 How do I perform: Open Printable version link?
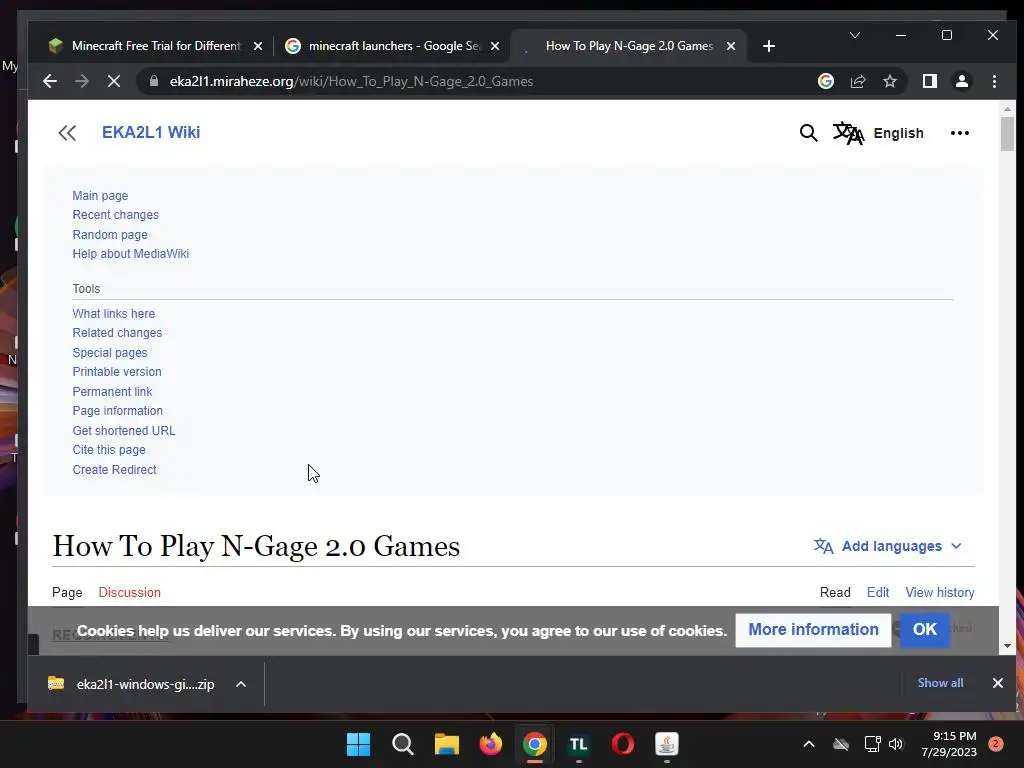pos(117,372)
